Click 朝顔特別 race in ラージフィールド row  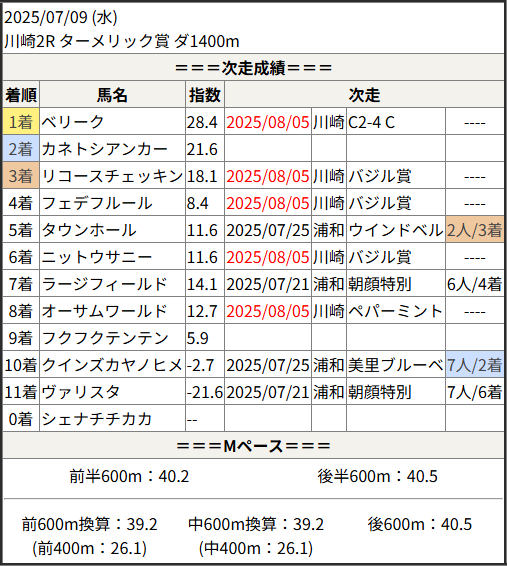[380, 284]
